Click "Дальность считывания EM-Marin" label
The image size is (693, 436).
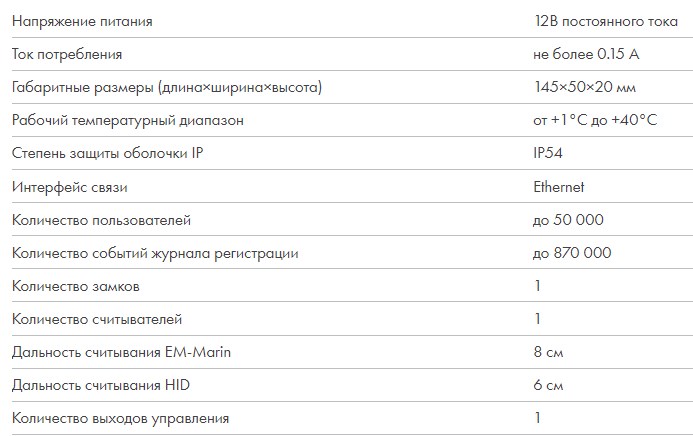pos(121,352)
